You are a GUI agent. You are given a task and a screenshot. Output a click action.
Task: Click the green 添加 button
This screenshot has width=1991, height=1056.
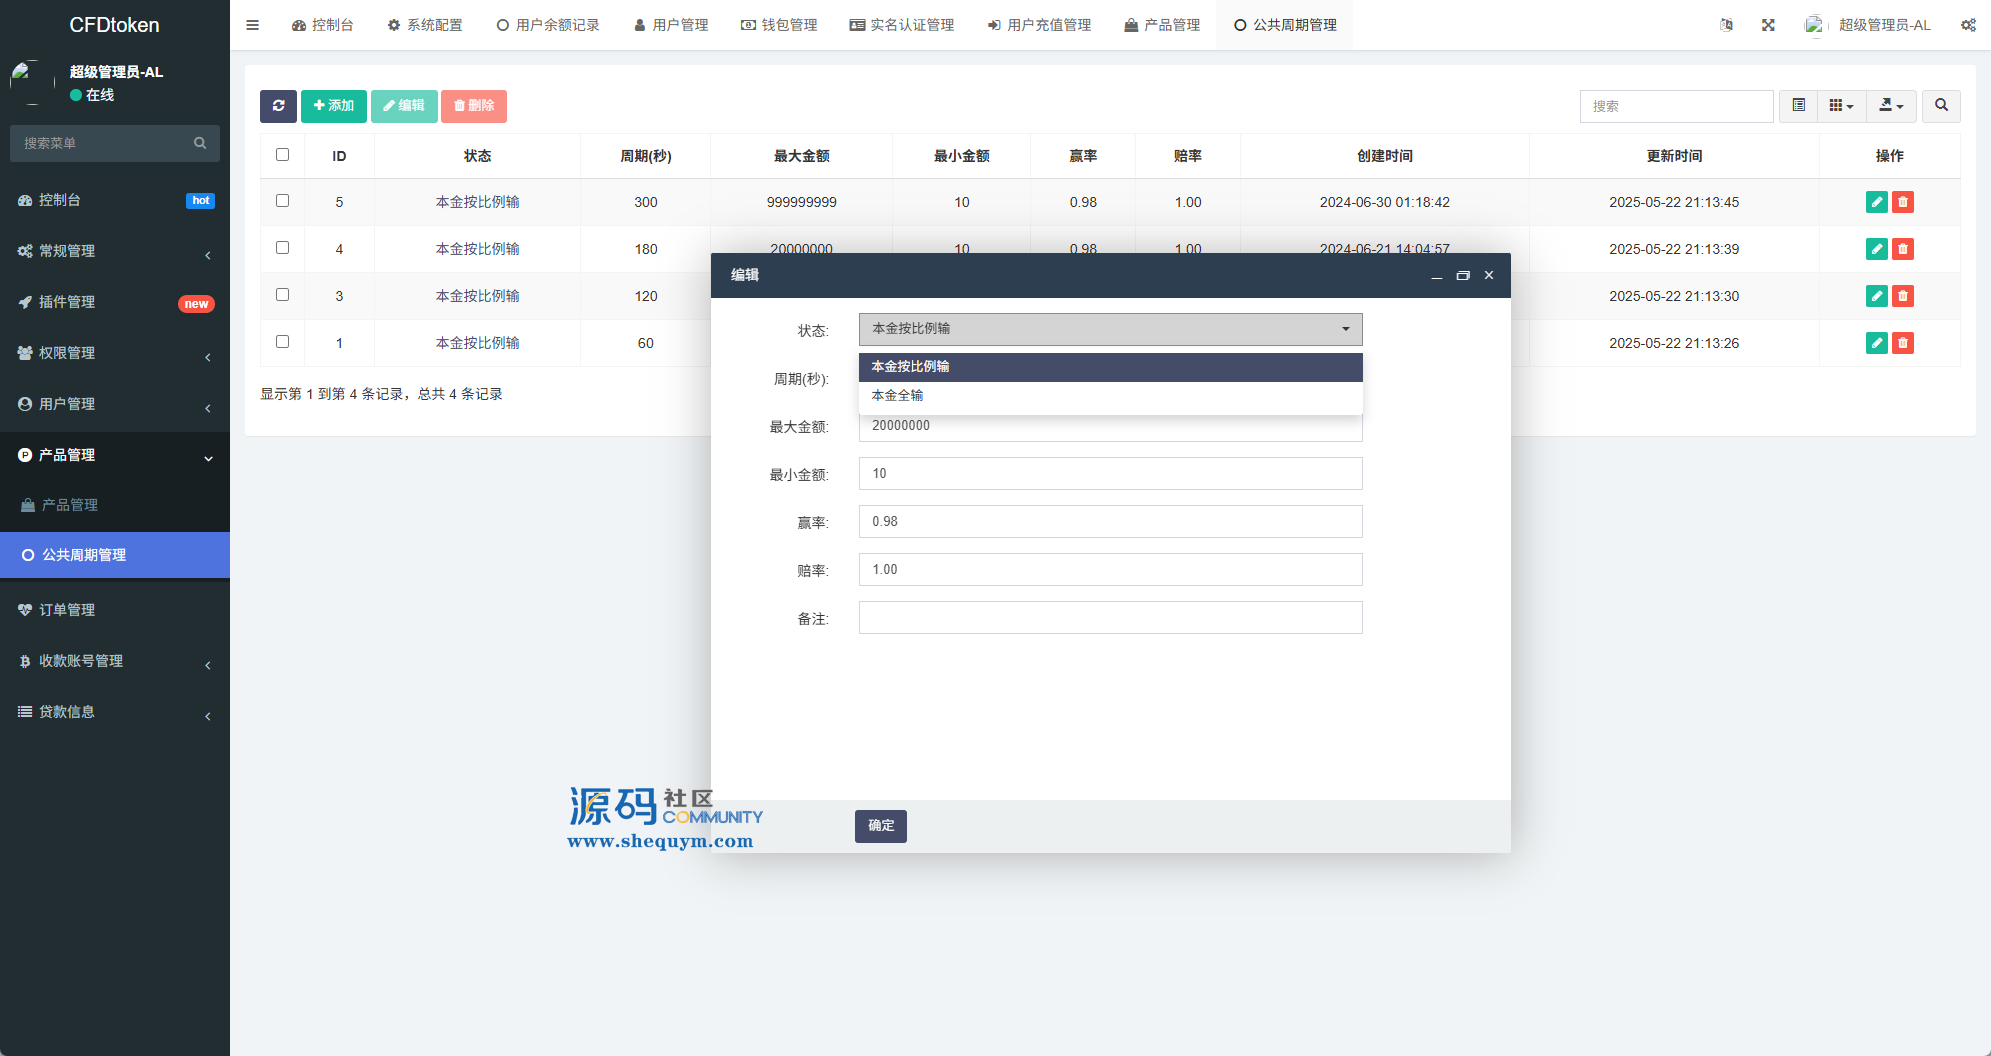tap(333, 106)
